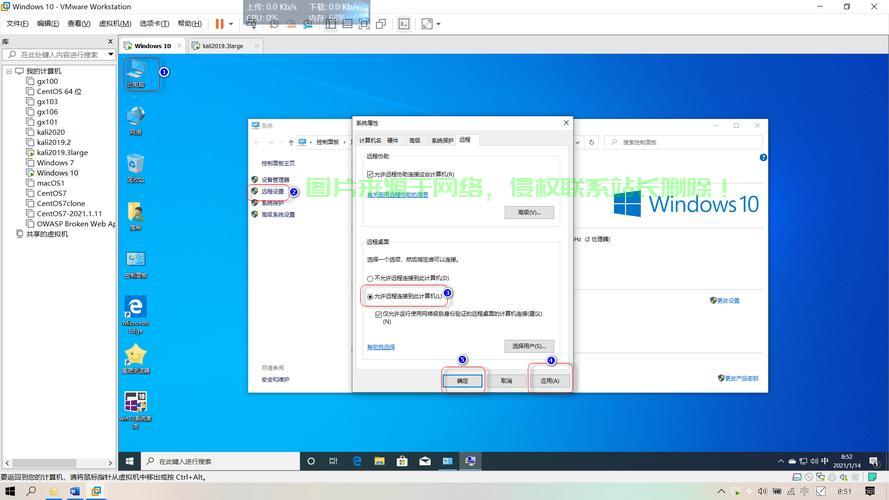889x500 pixels.
Task: Click the guest taskbar Cortana circle icon
Action: point(311,461)
